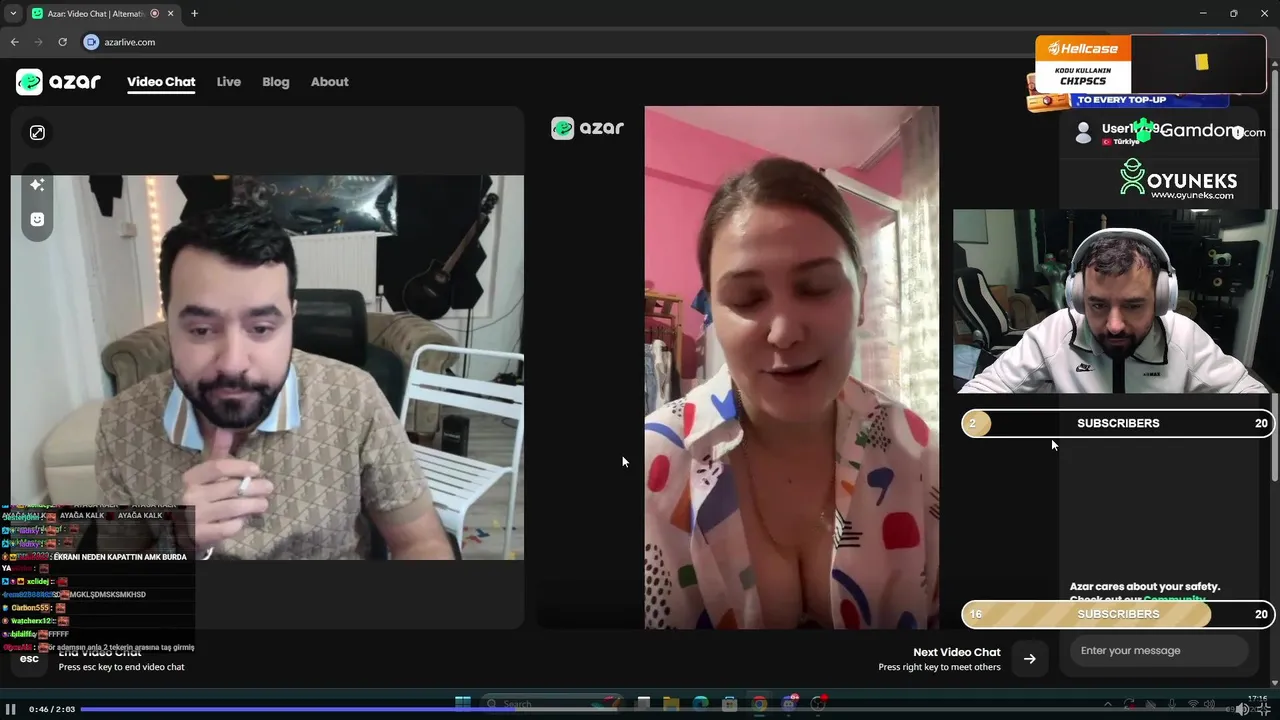Screen dimensions: 1280x720
Task: Click the lower SUBSCRIBERS progress bar
Action: click(1118, 614)
